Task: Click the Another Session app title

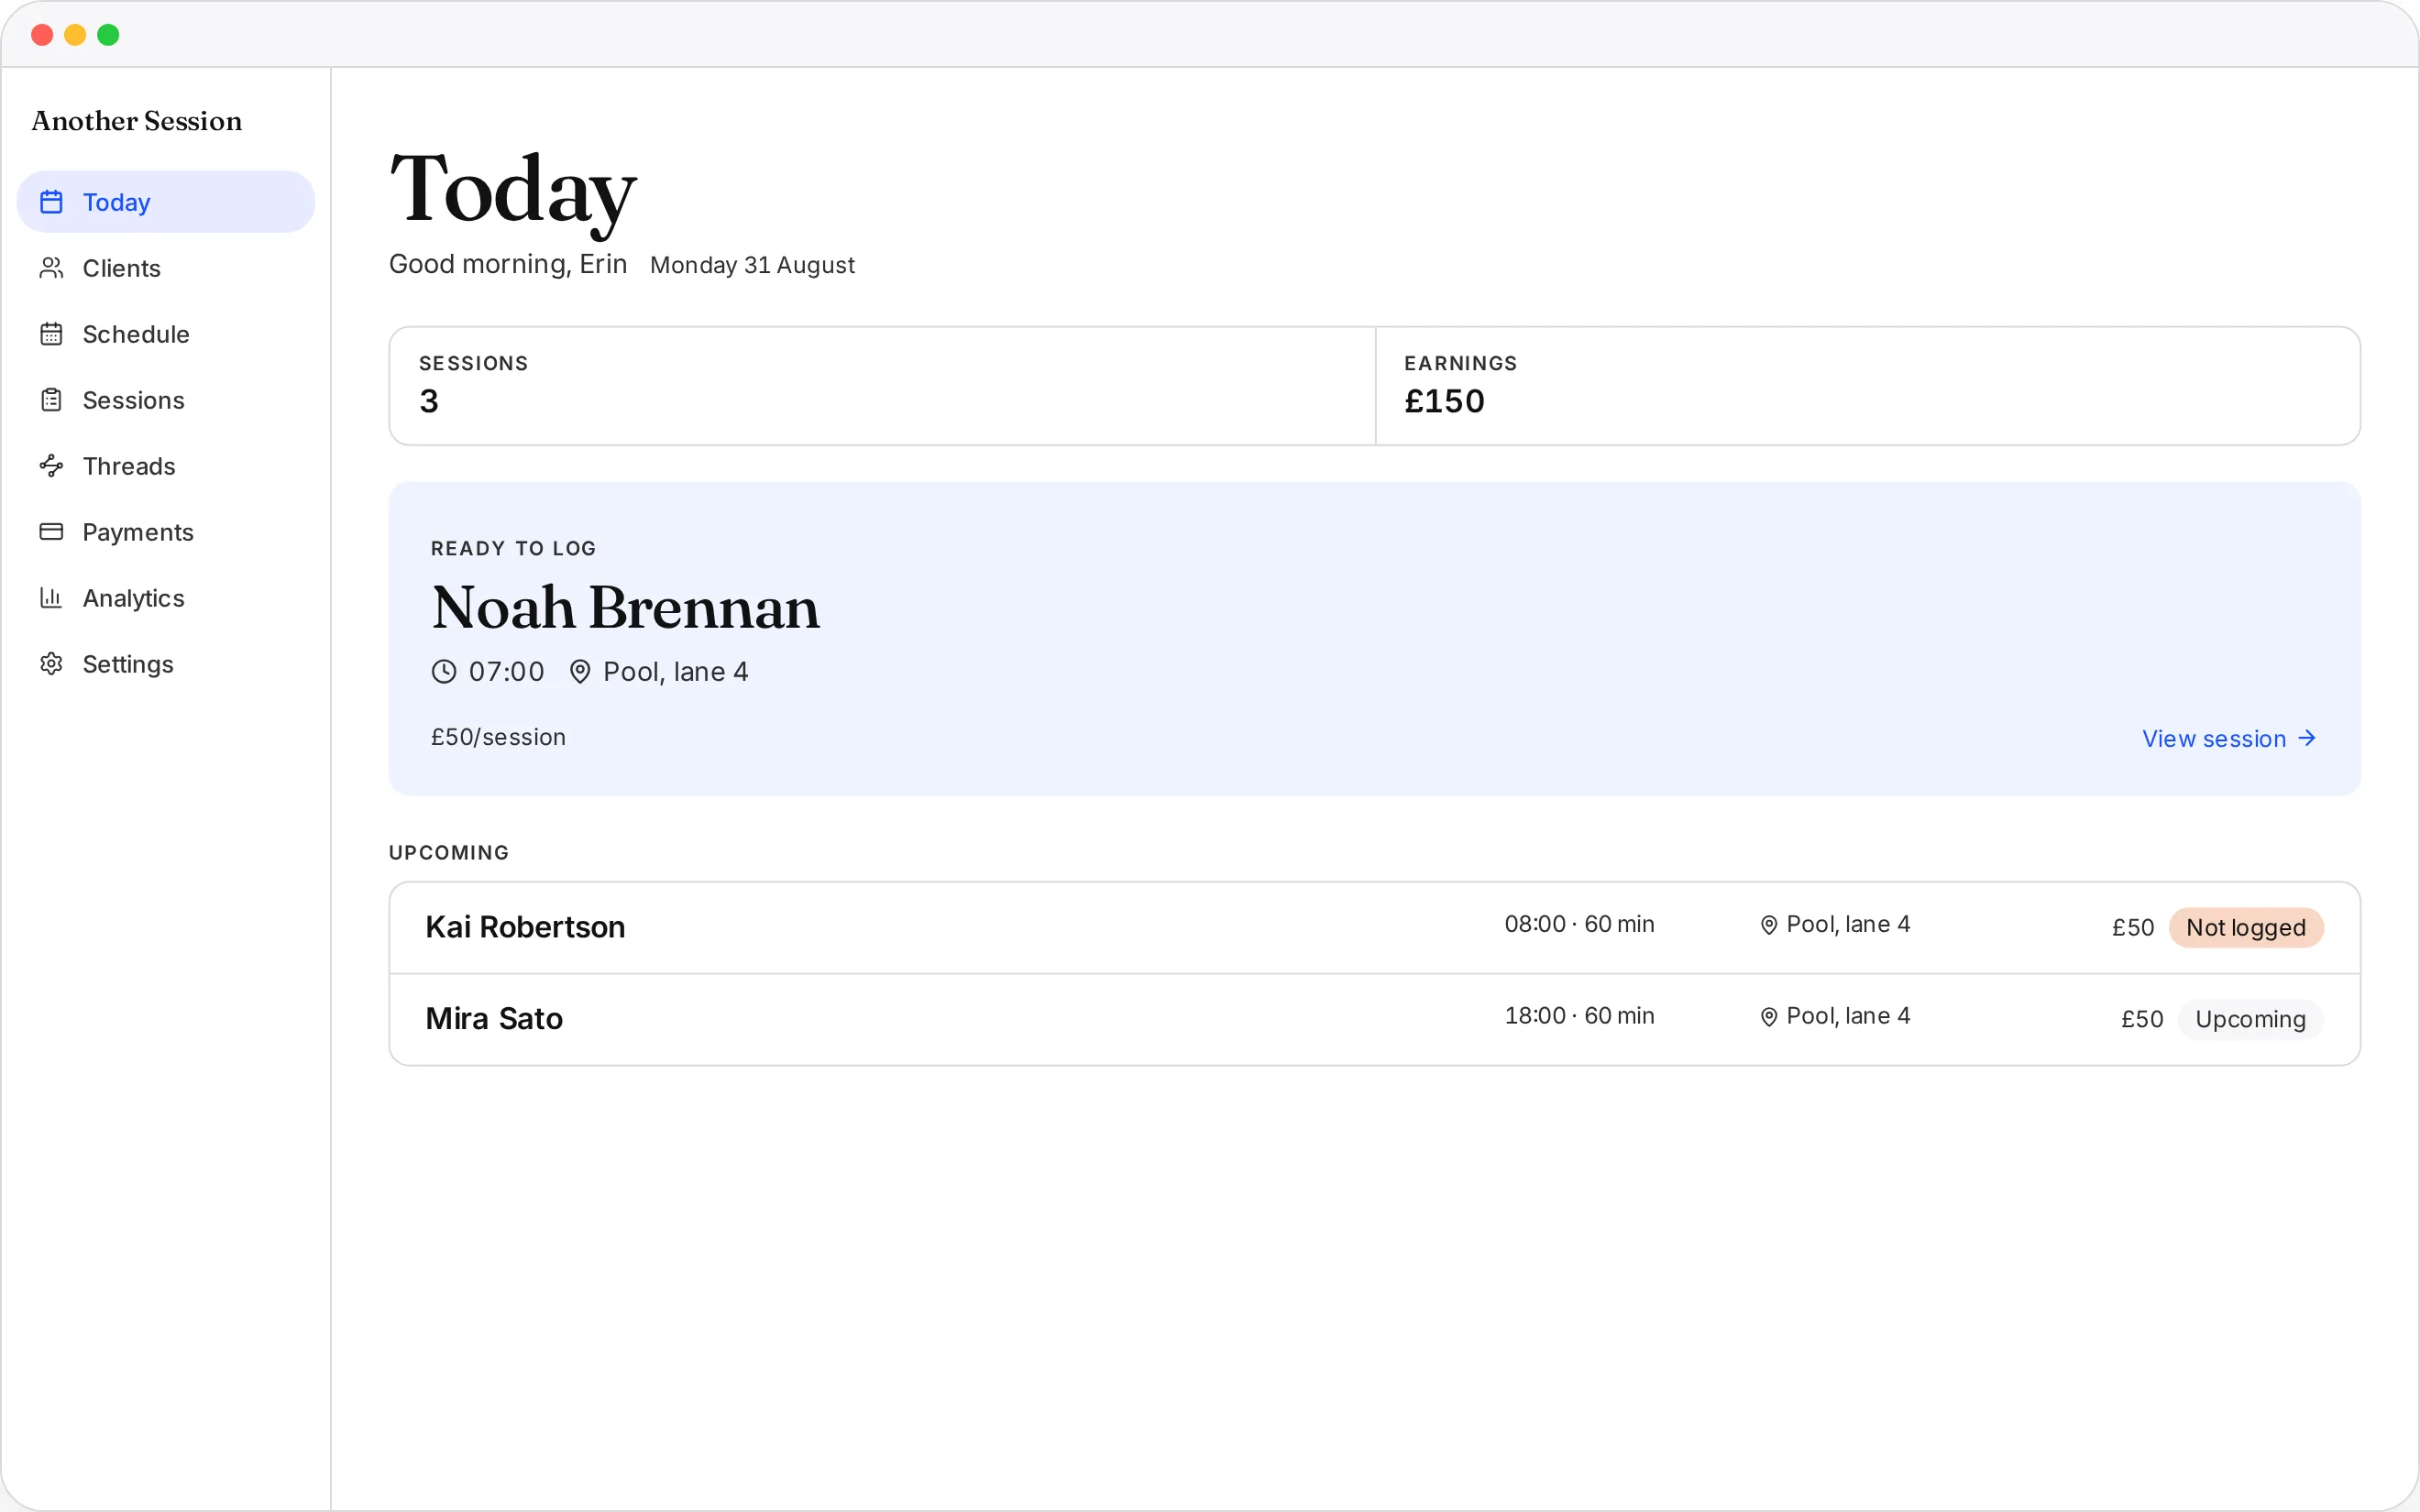Action: click(x=137, y=121)
